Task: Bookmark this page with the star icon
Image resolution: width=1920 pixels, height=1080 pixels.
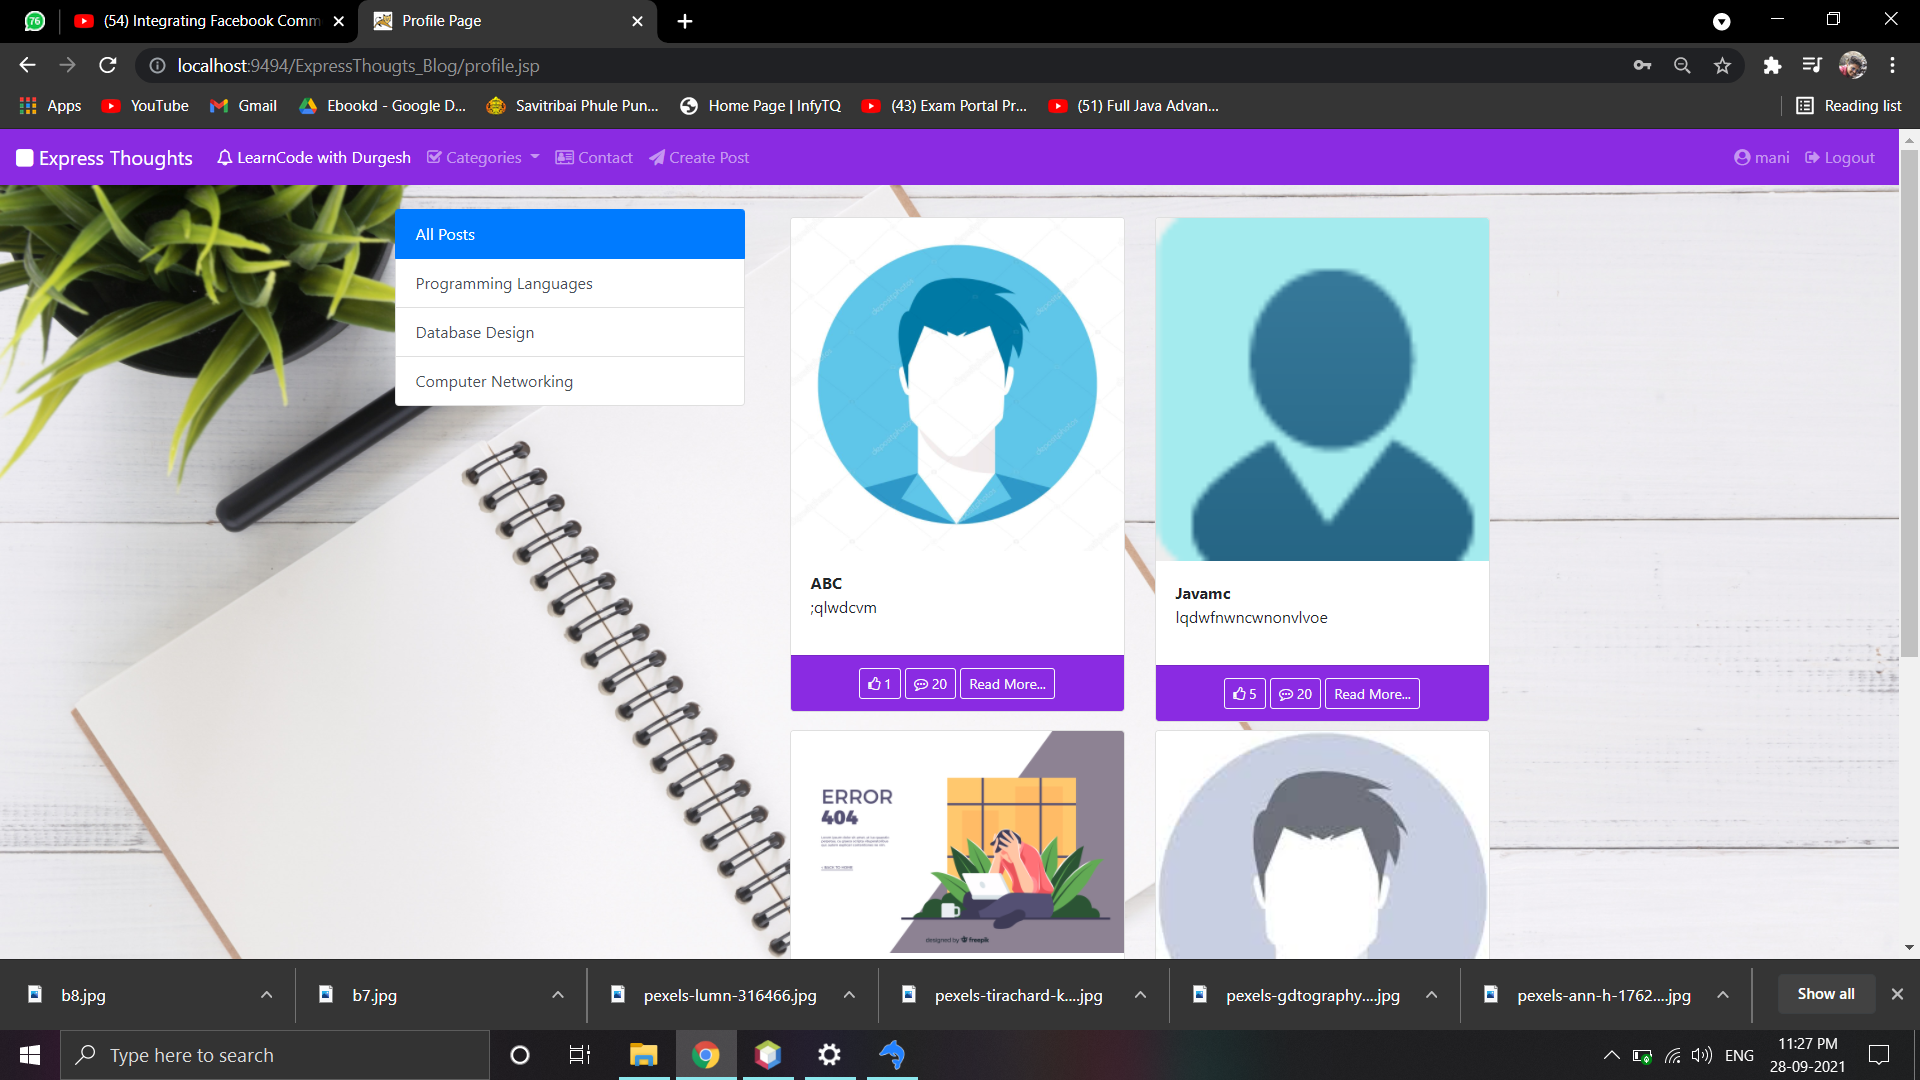Action: tap(1722, 66)
